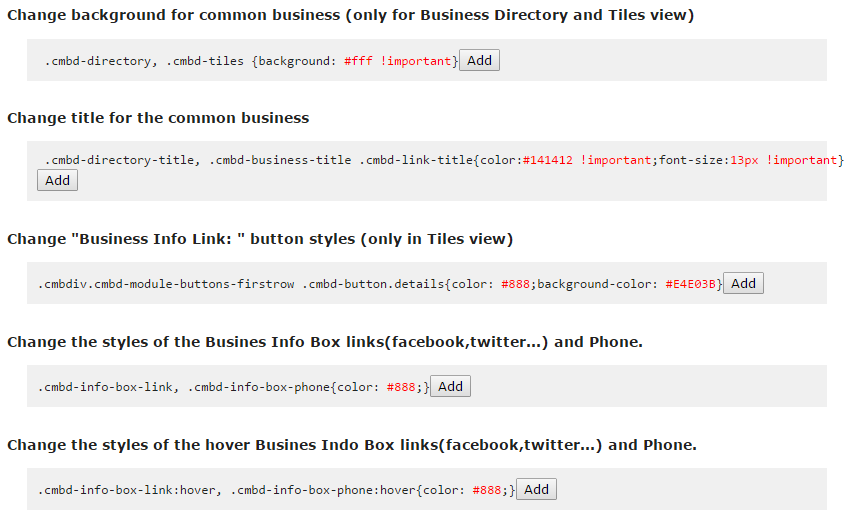The width and height of the screenshot is (848, 523).
Task: Click heading about hover Busines Indo Box links
Action: [352, 445]
